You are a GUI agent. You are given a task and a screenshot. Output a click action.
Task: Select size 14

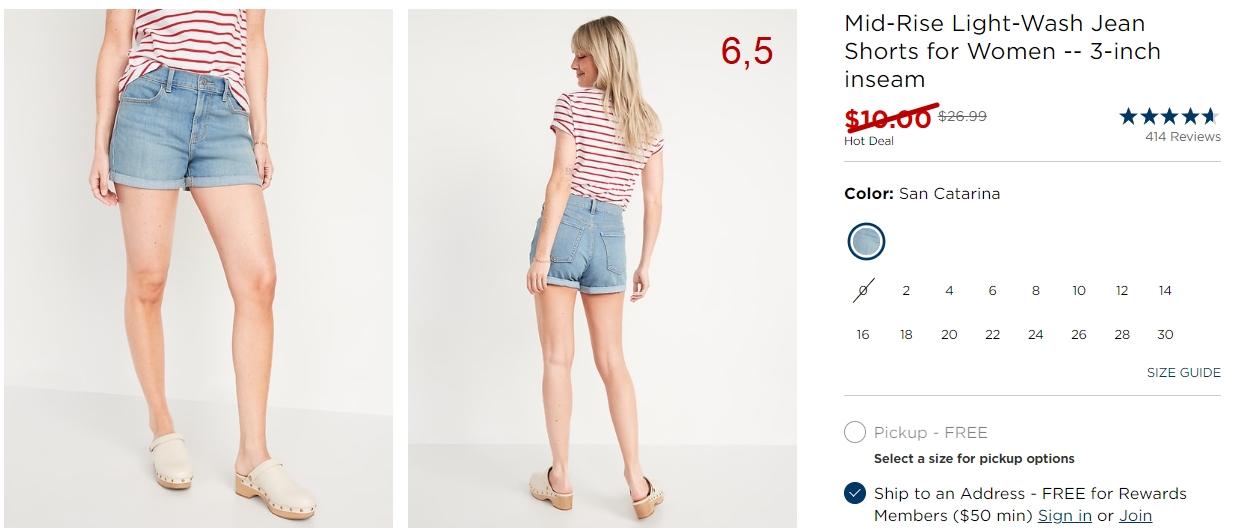tap(1165, 291)
